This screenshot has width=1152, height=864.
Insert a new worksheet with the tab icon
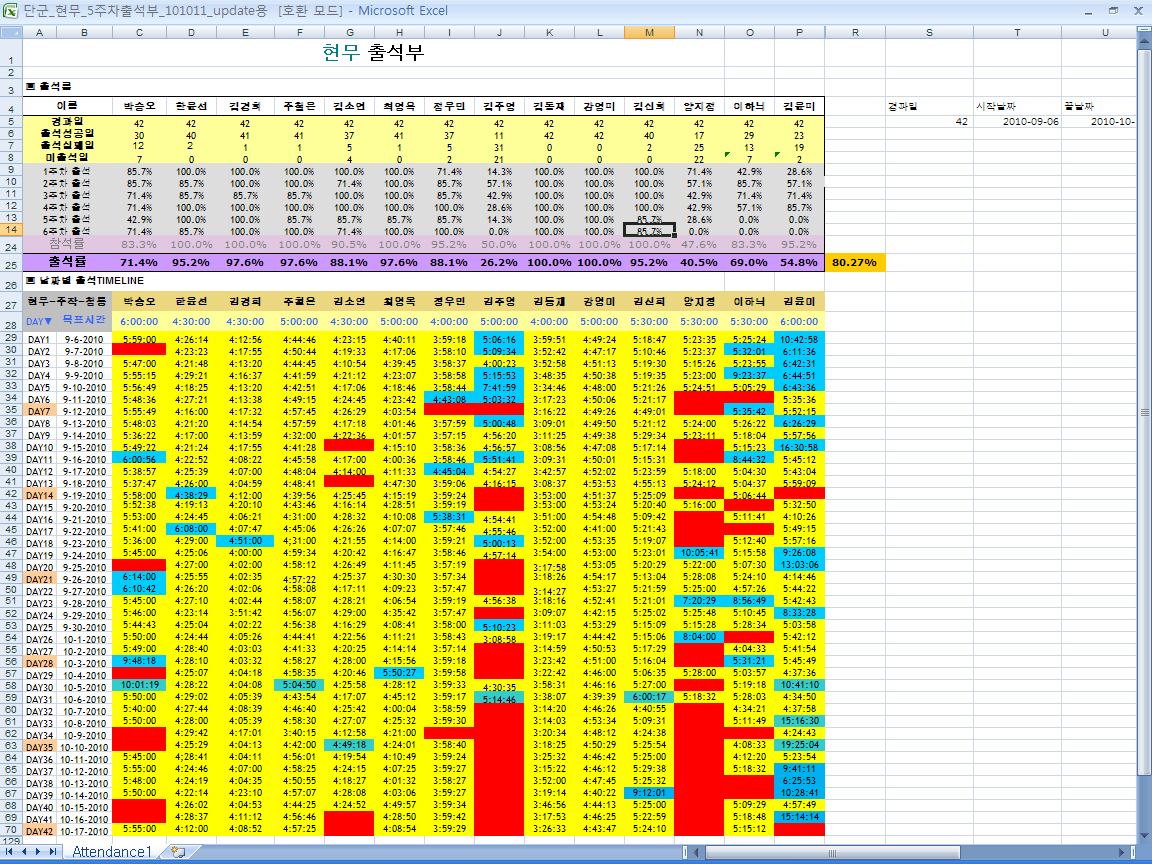(177, 852)
